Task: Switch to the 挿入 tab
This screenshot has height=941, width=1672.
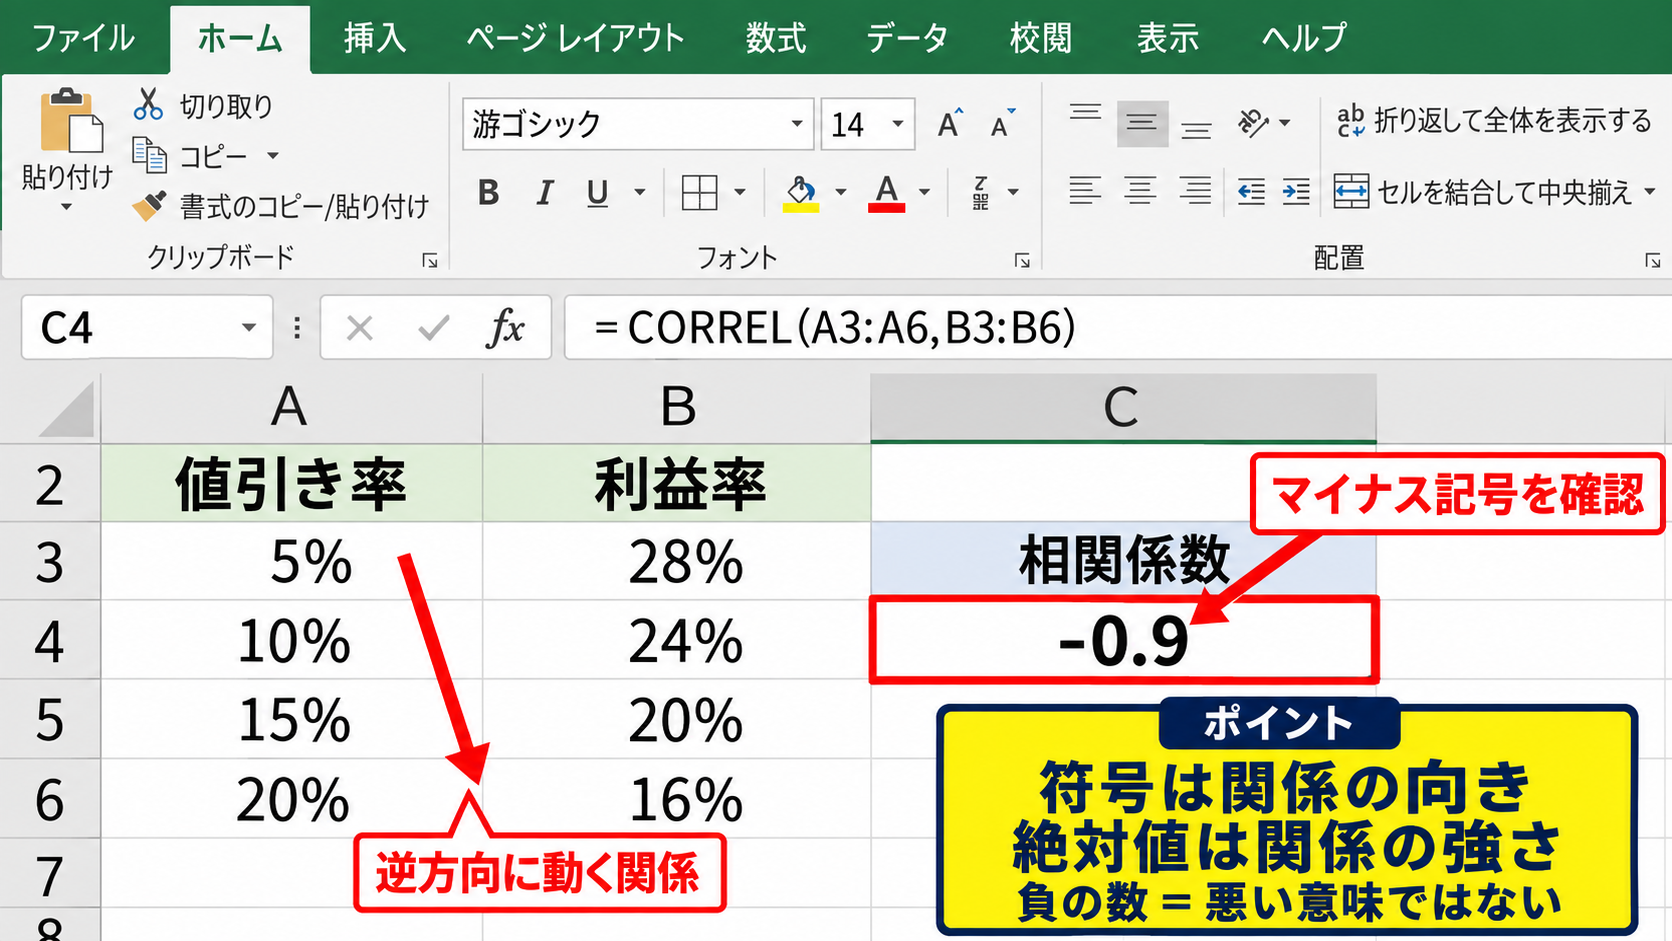Action: click(374, 38)
